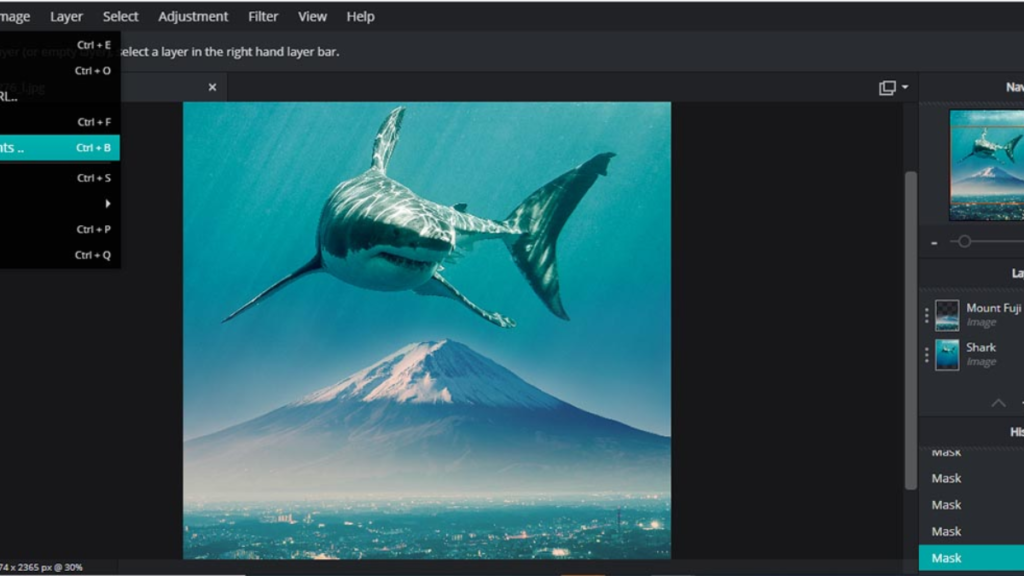
Task: Open the Adjustment menu
Action: pos(192,16)
